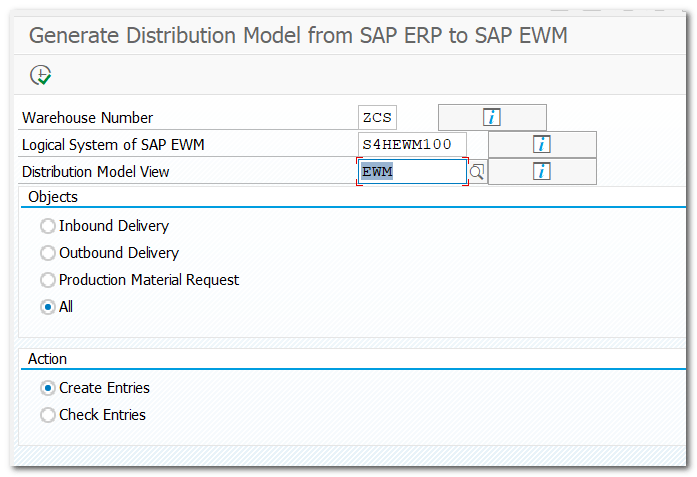Switch action to Check Entries
This screenshot has height=477, width=697.
pos(48,415)
